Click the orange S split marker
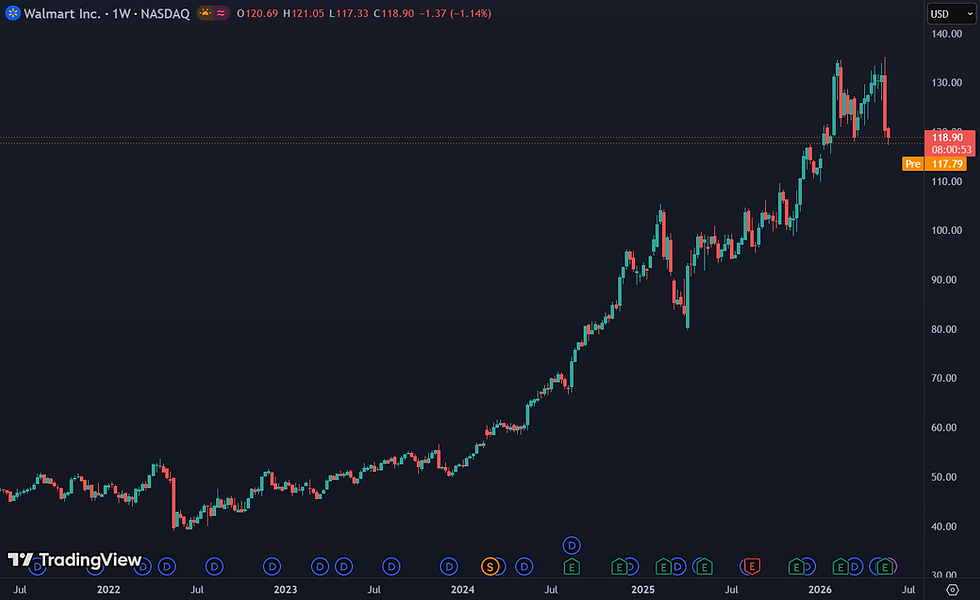This screenshot has height=600, width=980. click(491, 567)
